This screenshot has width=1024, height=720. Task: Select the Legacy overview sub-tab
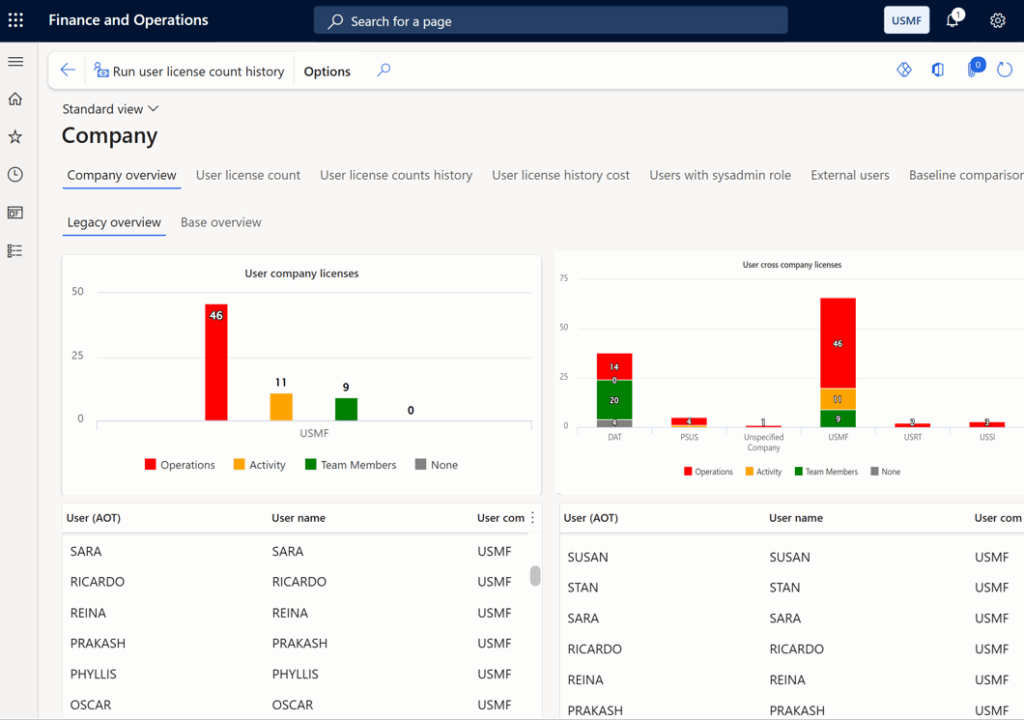pos(114,222)
